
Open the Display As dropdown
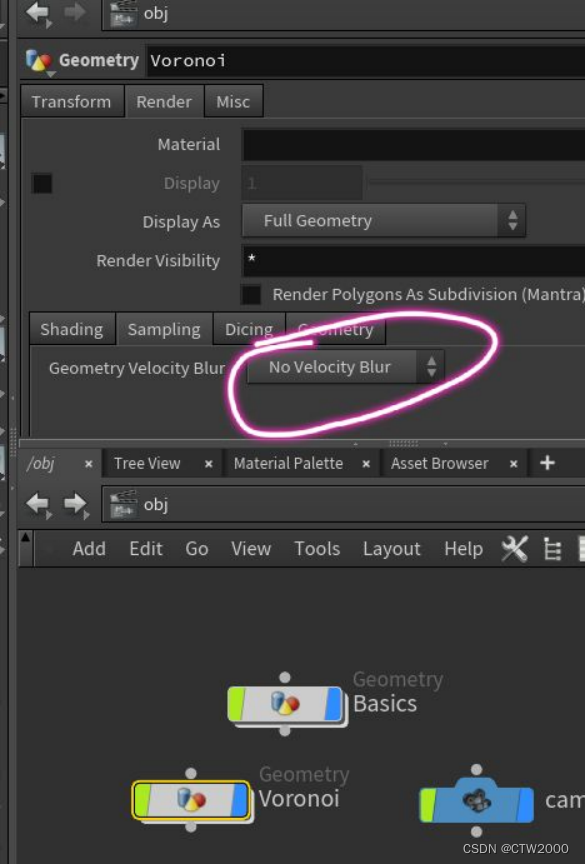[x=384, y=221]
